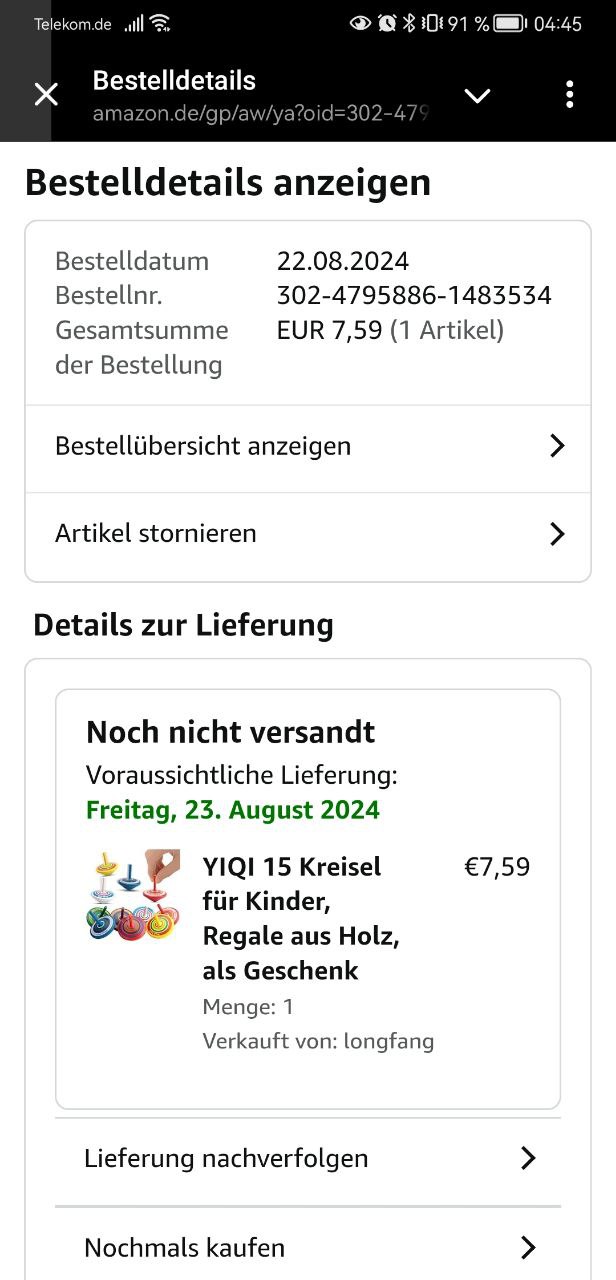This screenshot has width=616, height=1280.
Task: Open the three-dot overflow menu
Action: (x=569, y=95)
